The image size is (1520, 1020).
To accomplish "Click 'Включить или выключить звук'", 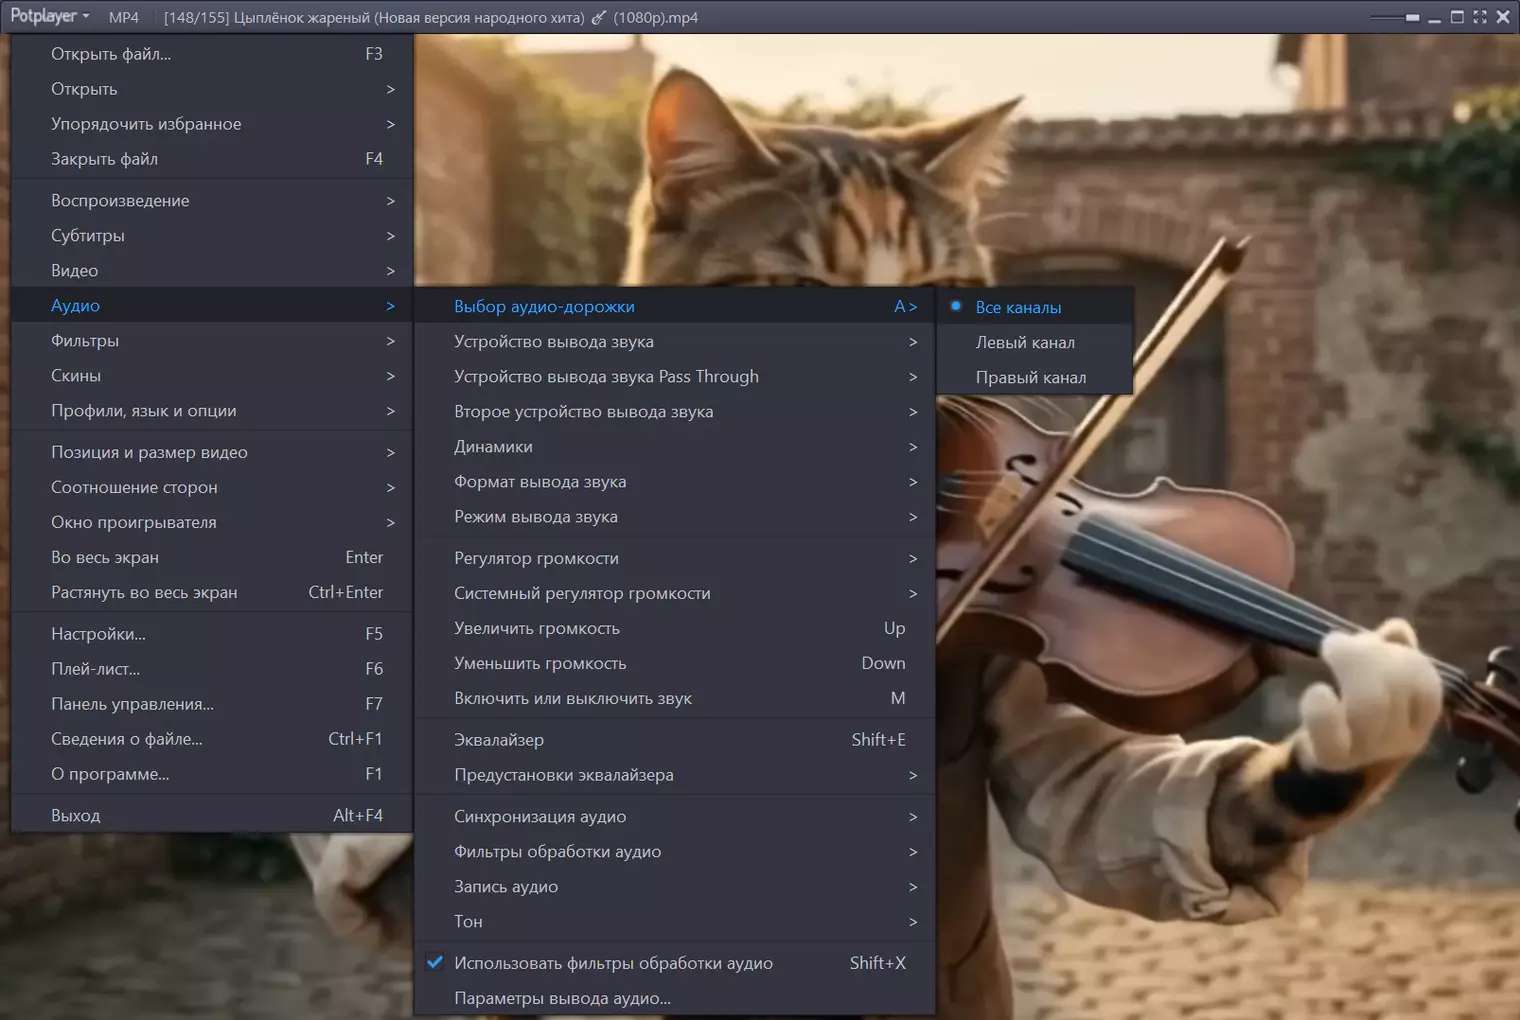I will tap(675, 699).
